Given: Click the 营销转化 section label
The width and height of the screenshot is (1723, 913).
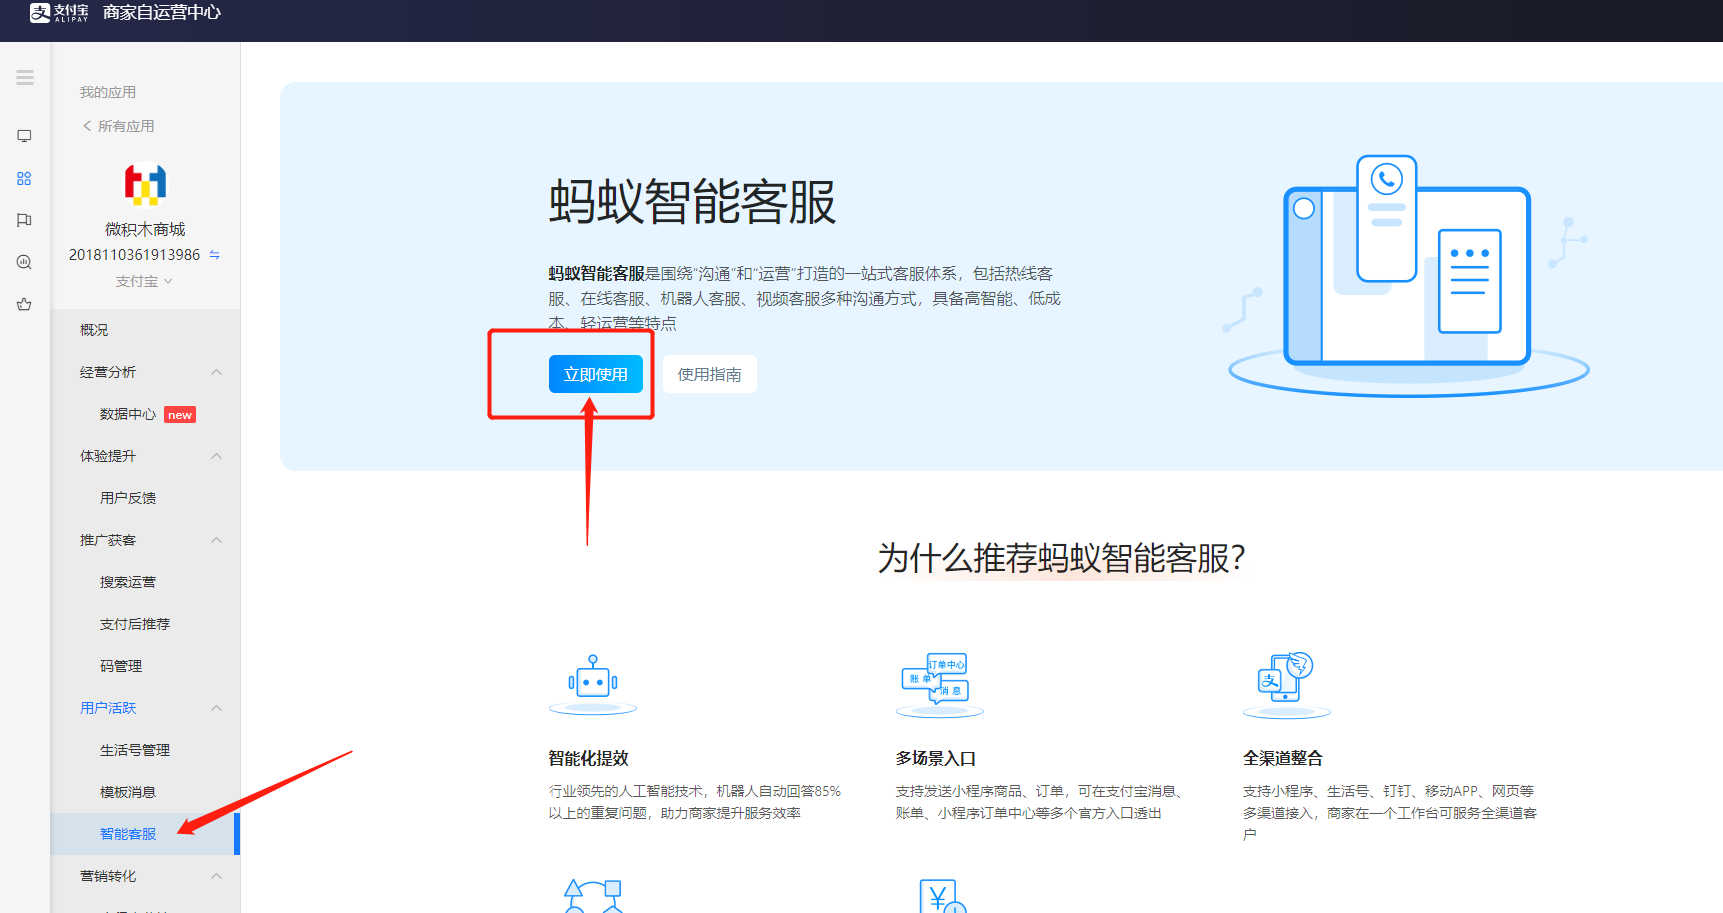Looking at the screenshot, I should tap(108, 876).
